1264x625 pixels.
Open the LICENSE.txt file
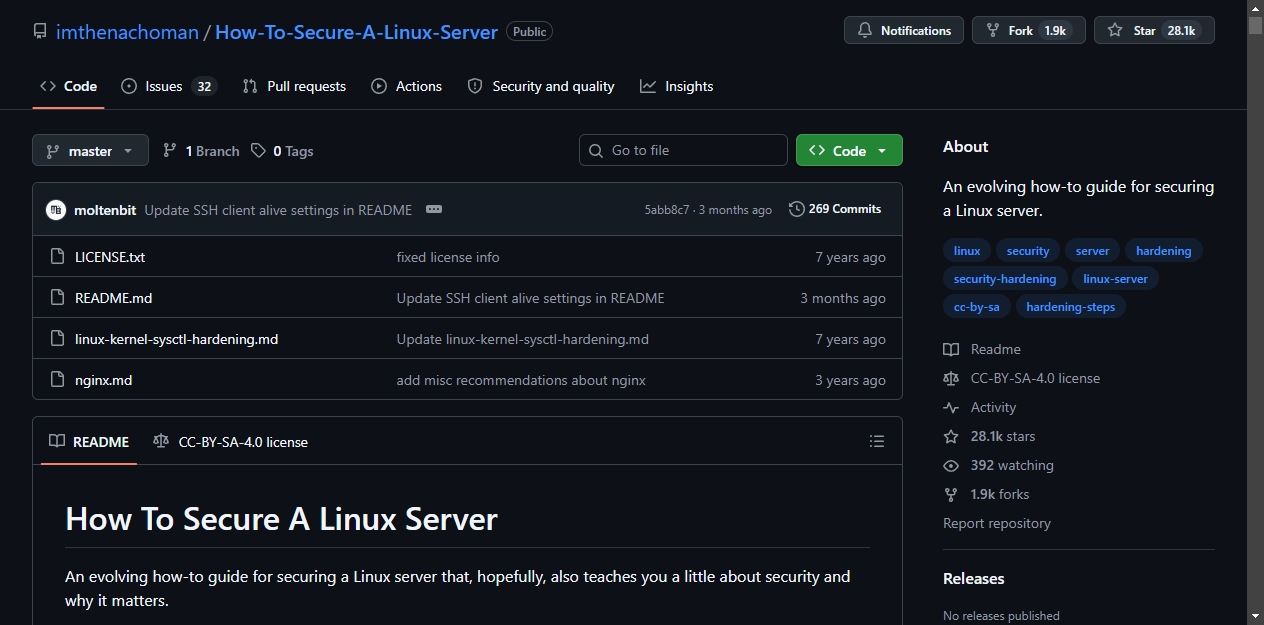(x=110, y=257)
